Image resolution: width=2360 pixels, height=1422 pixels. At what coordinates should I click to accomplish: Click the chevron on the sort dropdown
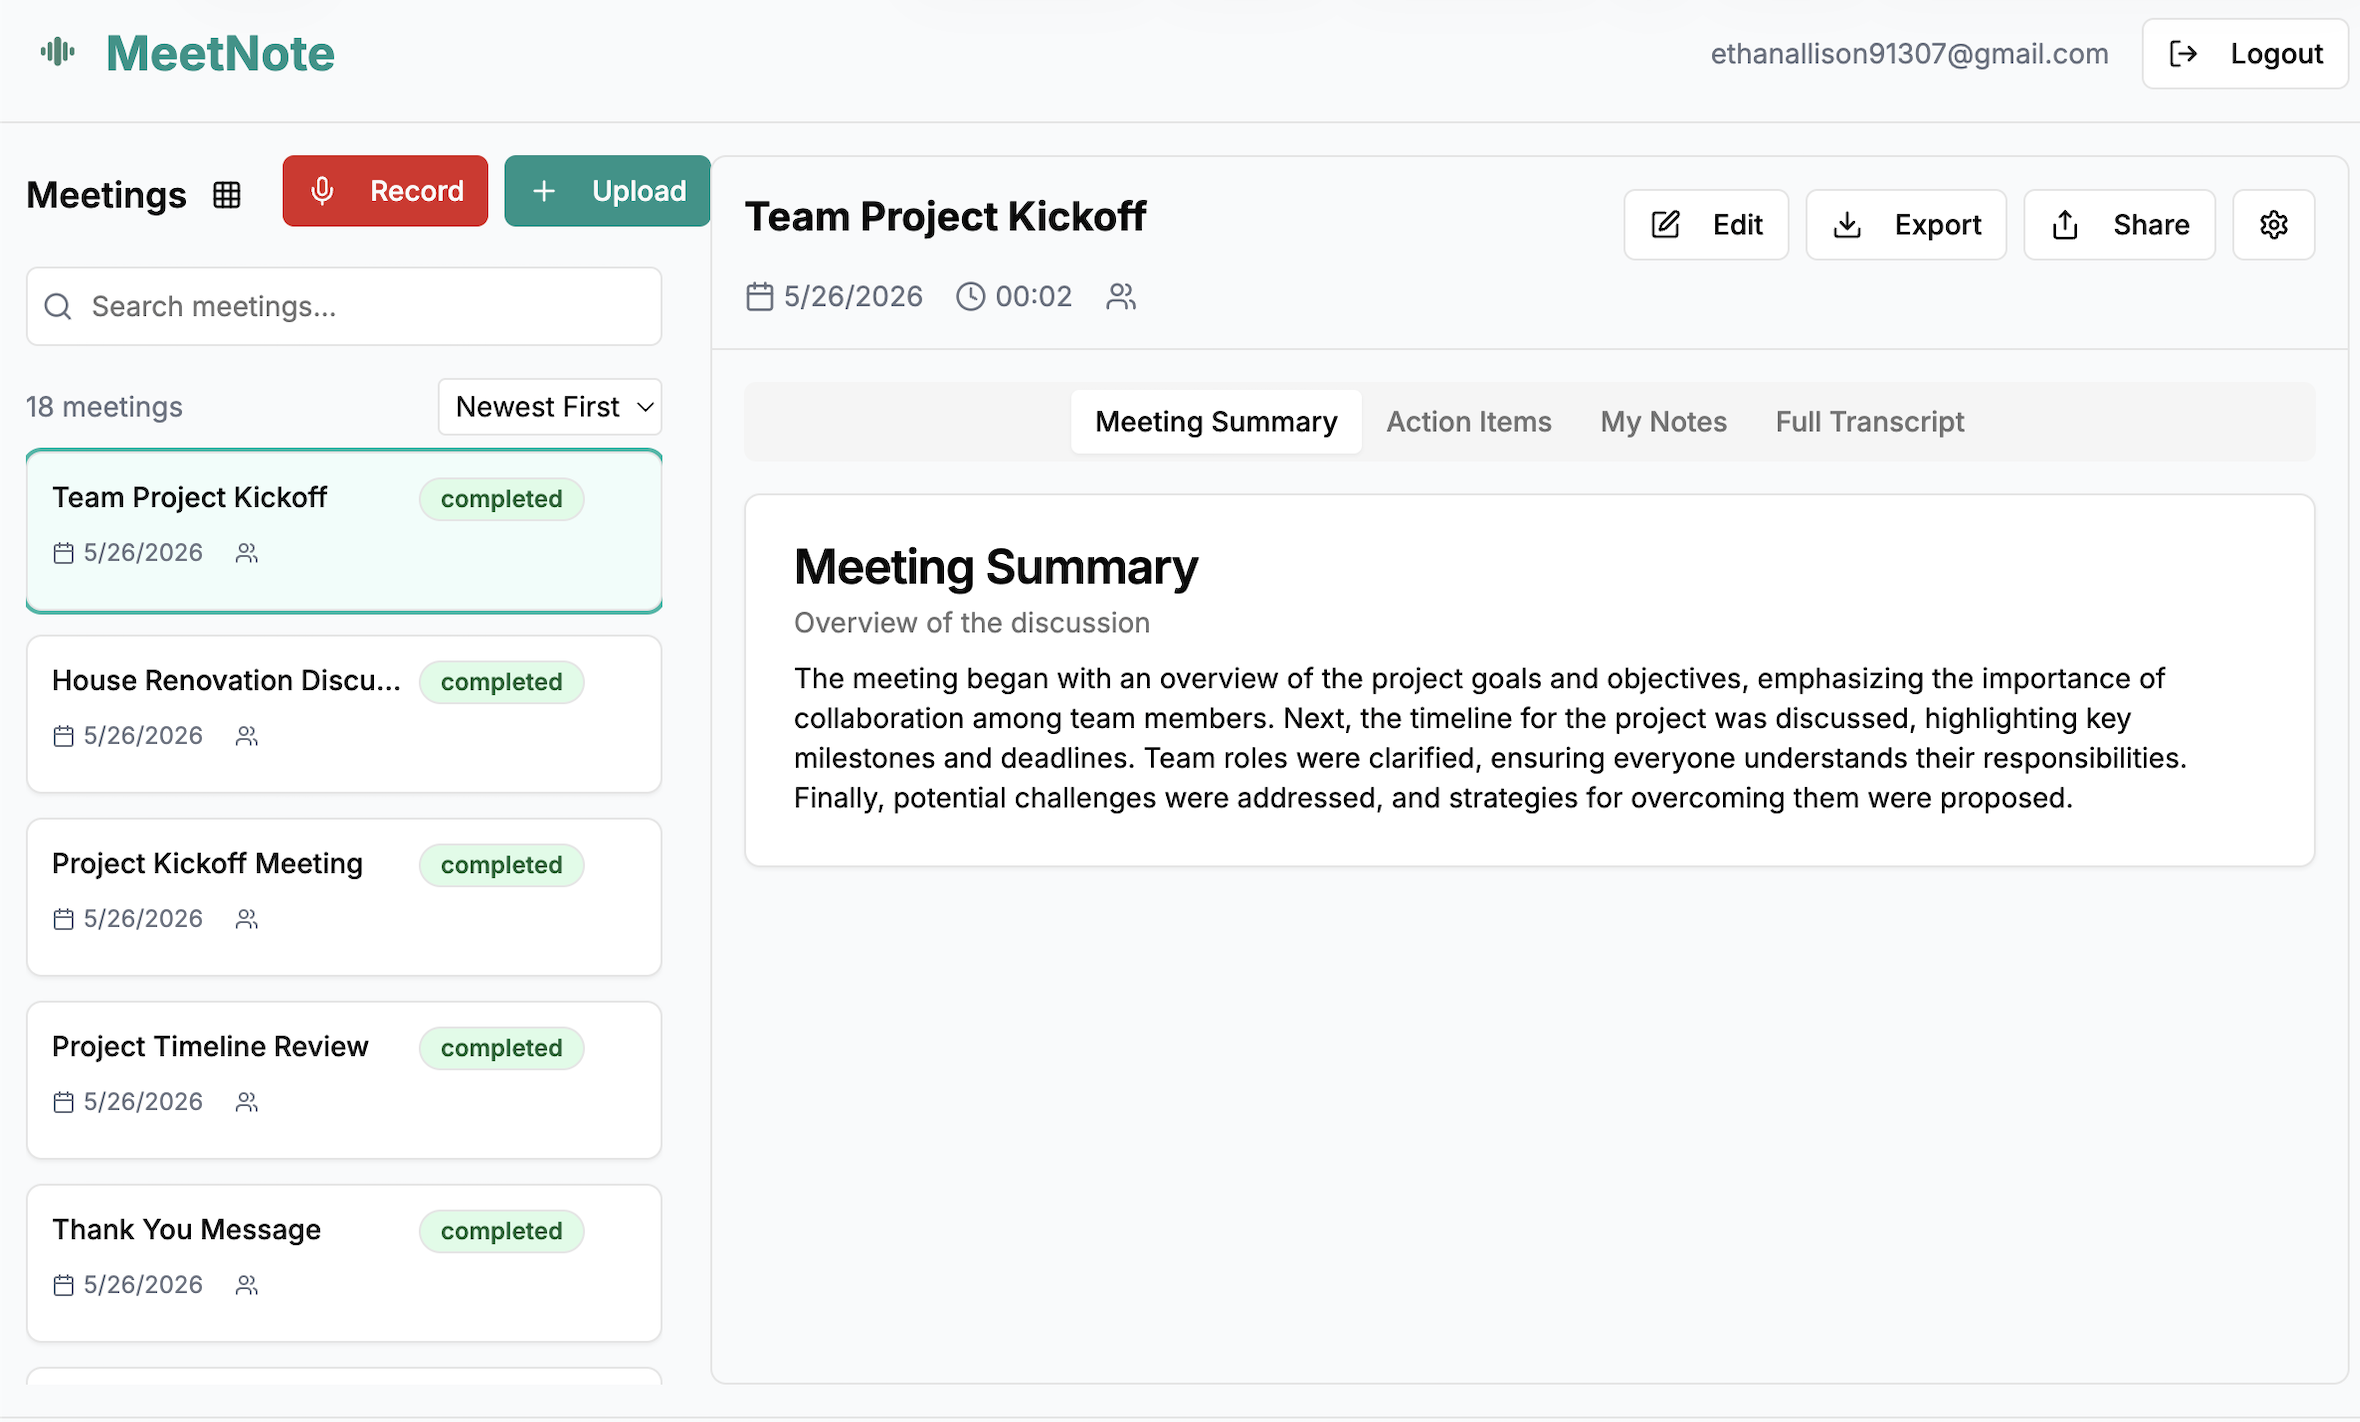[645, 407]
